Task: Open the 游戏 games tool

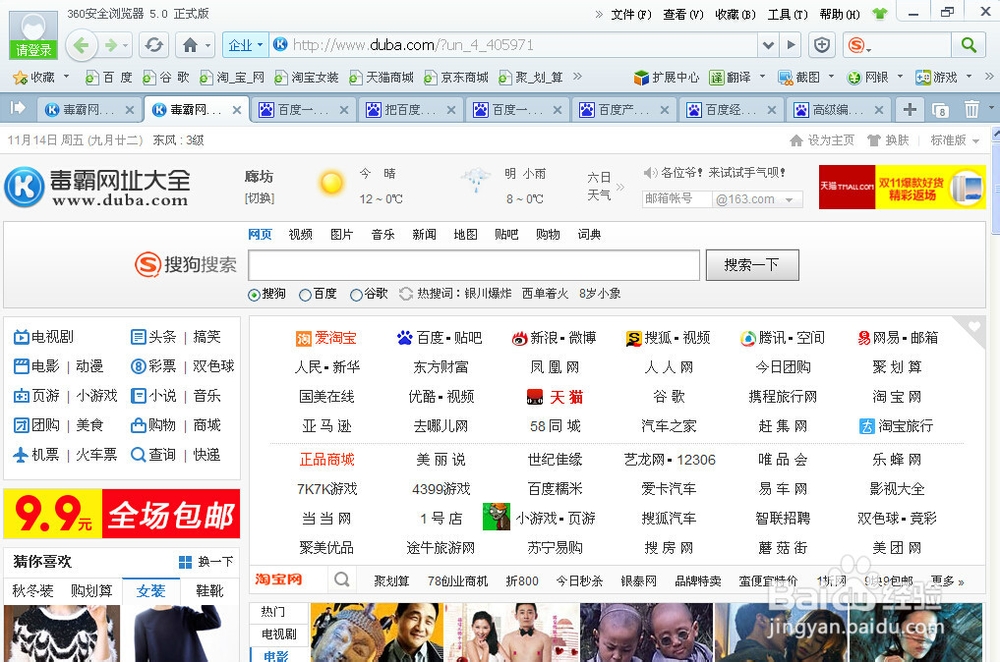Action: [936, 78]
